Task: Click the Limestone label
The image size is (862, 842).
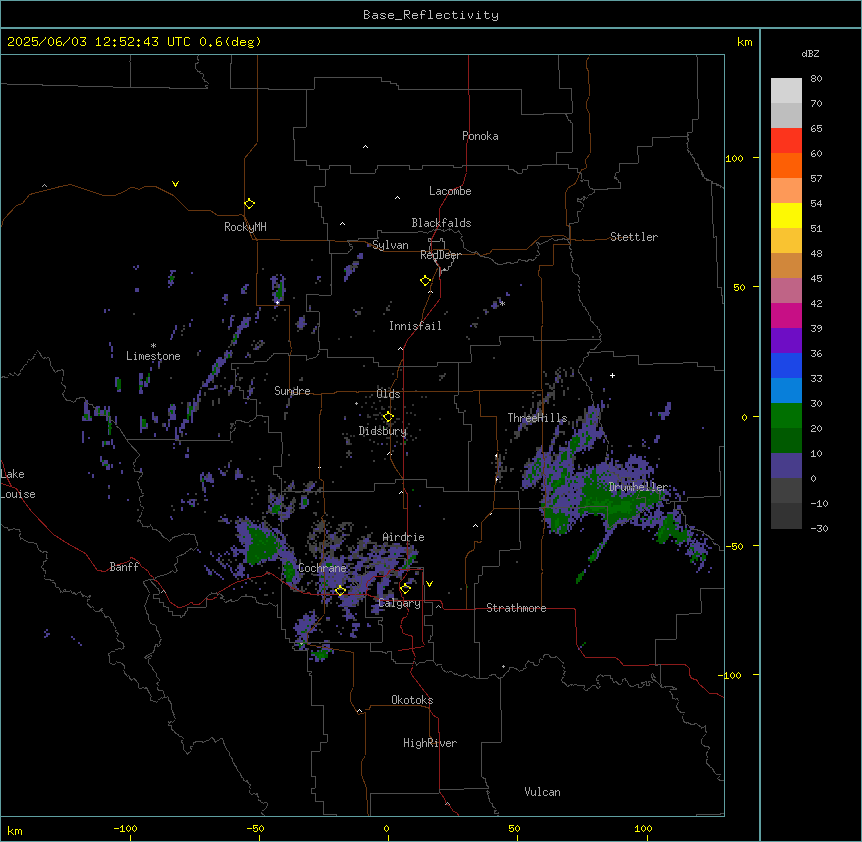Action: click(153, 356)
